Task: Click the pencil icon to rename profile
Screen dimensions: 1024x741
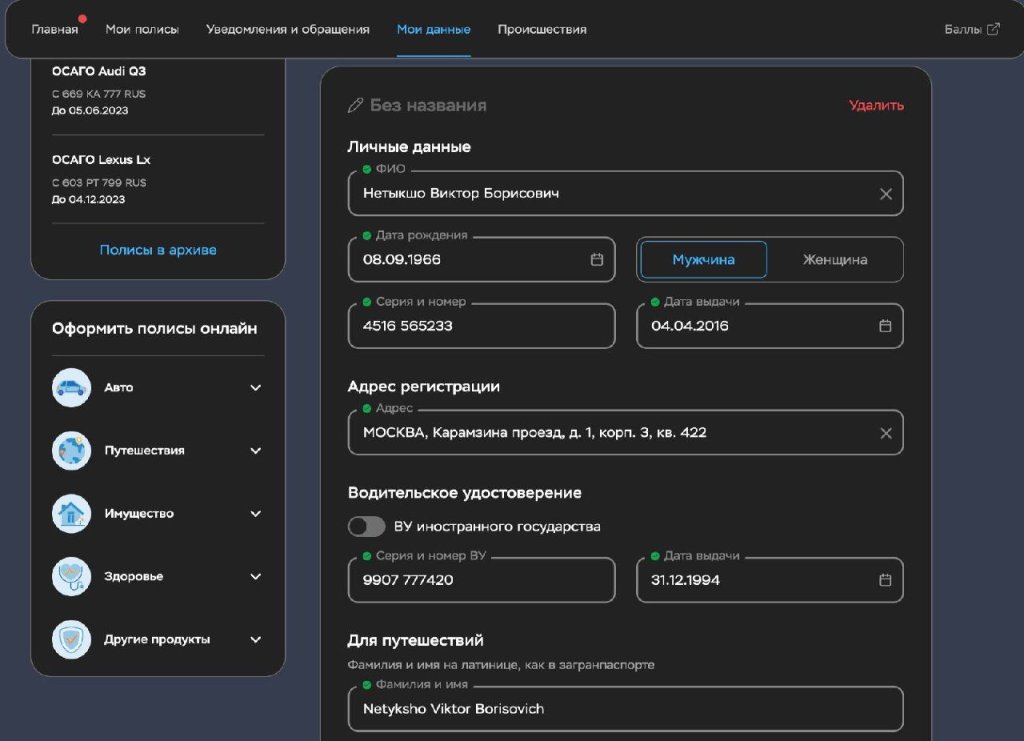Action: (x=355, y=105)
